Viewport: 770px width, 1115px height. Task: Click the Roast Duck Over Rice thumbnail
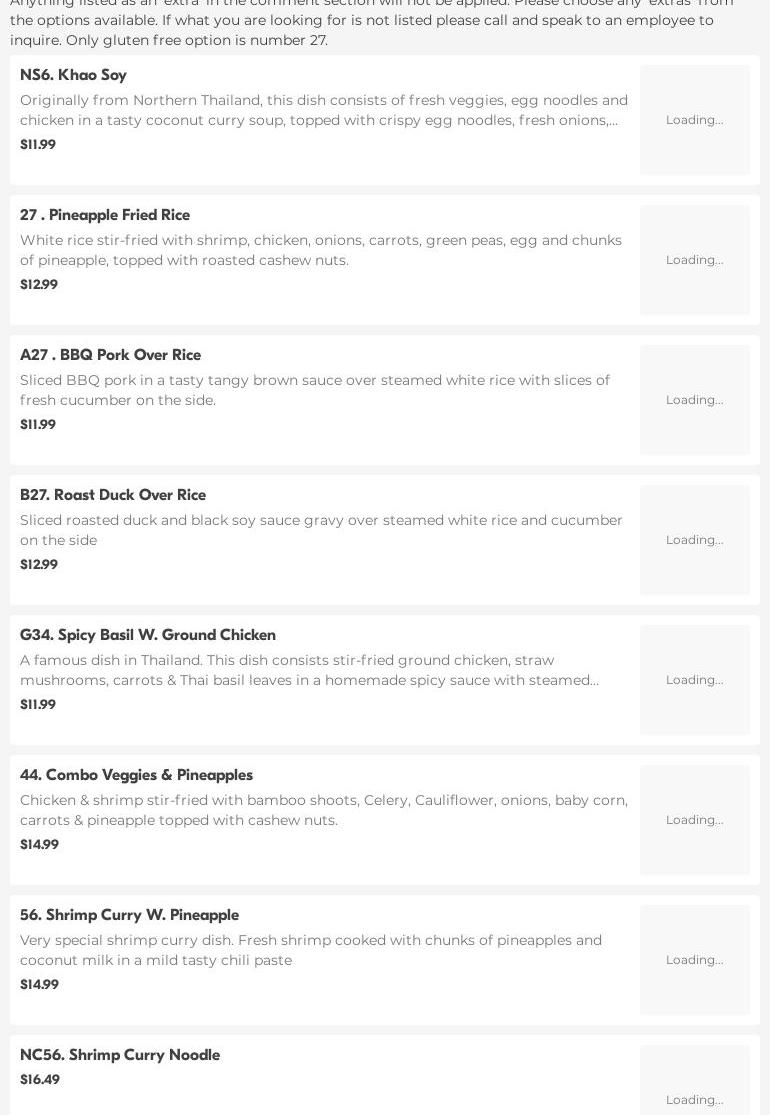point(694,540)
